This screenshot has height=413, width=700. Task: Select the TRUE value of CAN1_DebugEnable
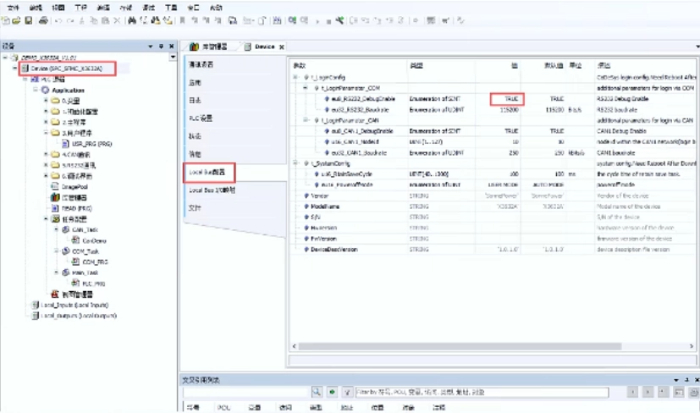[x=511, y=131]
